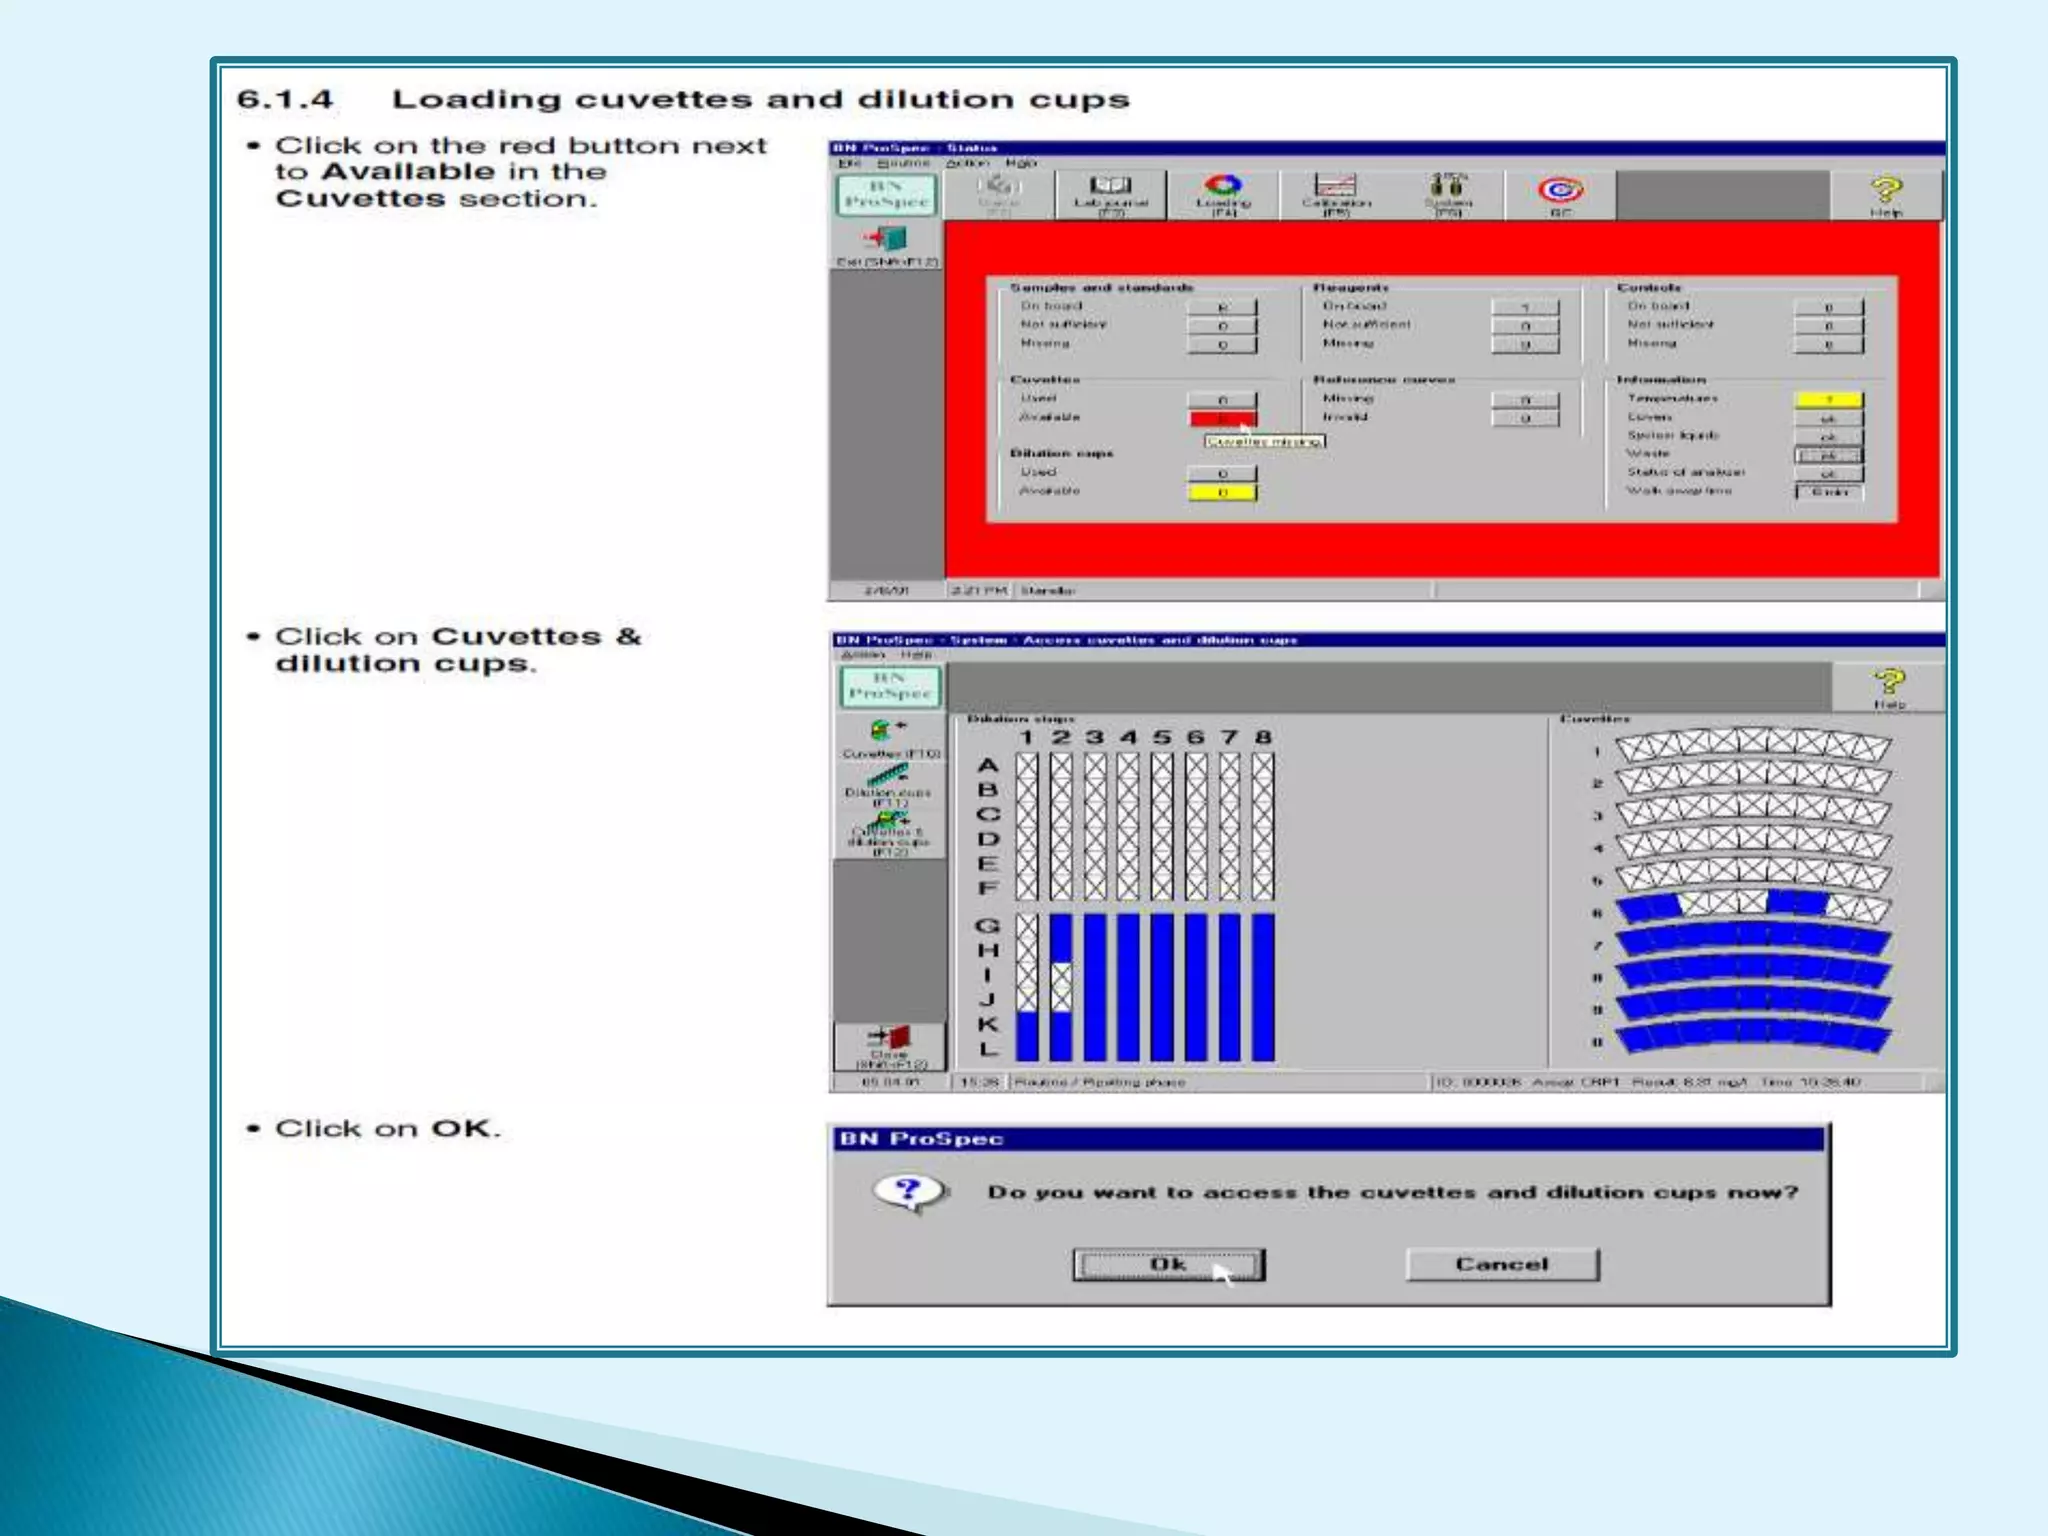
Task: Click the Cancel button in dialog
Action: (1501, 1264)
